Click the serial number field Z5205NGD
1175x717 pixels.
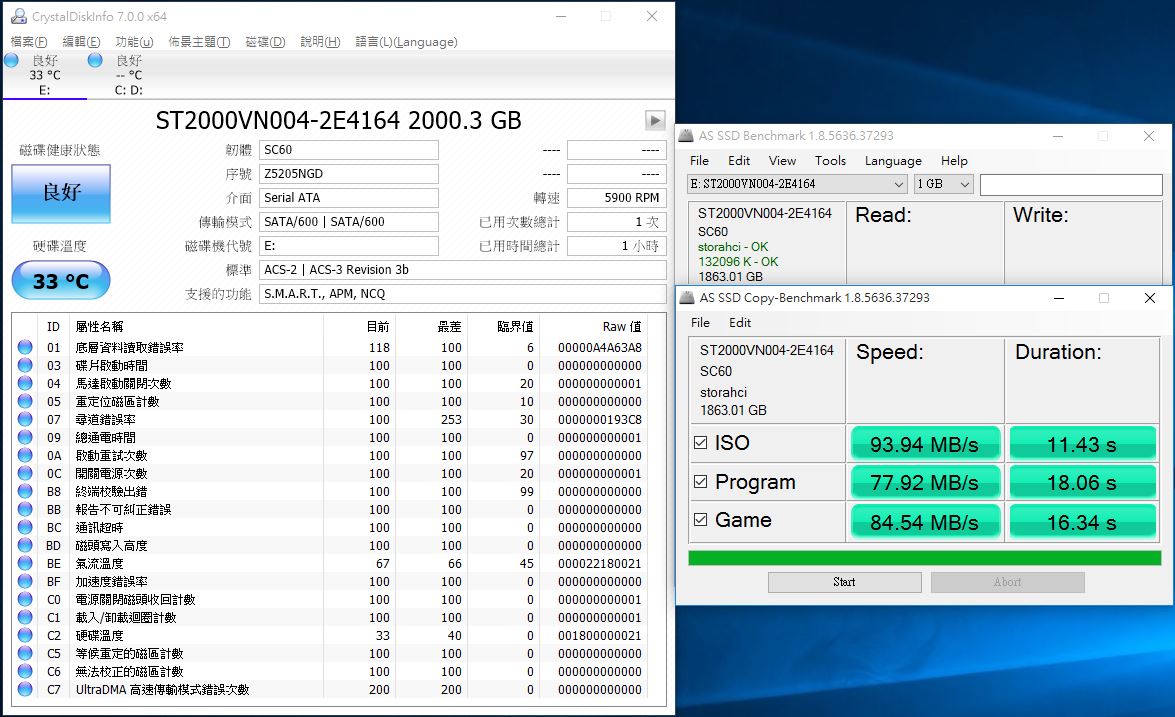point(349,174)
